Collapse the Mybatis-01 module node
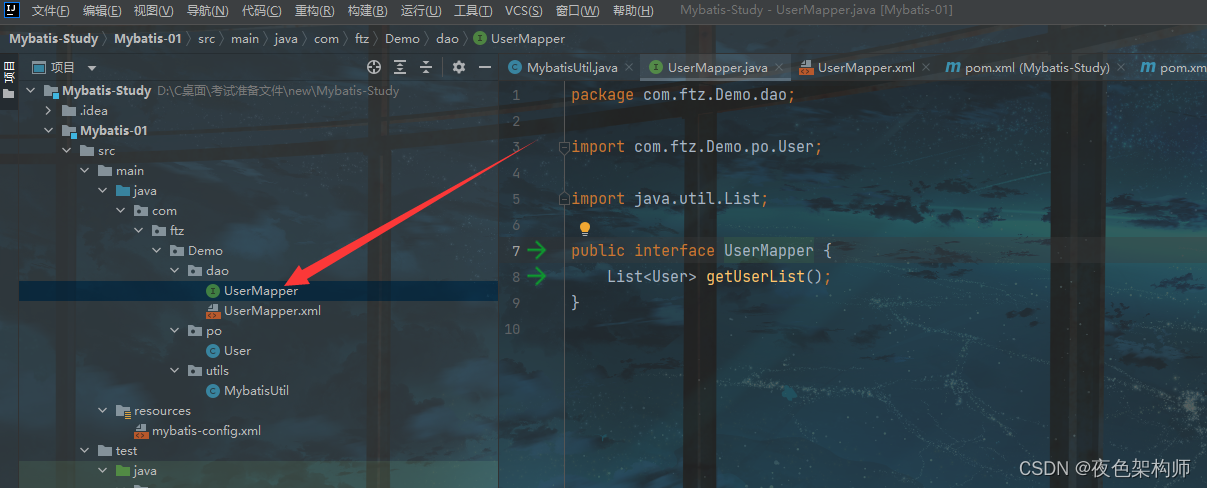 pyautogui.click(x=48, y=130)
